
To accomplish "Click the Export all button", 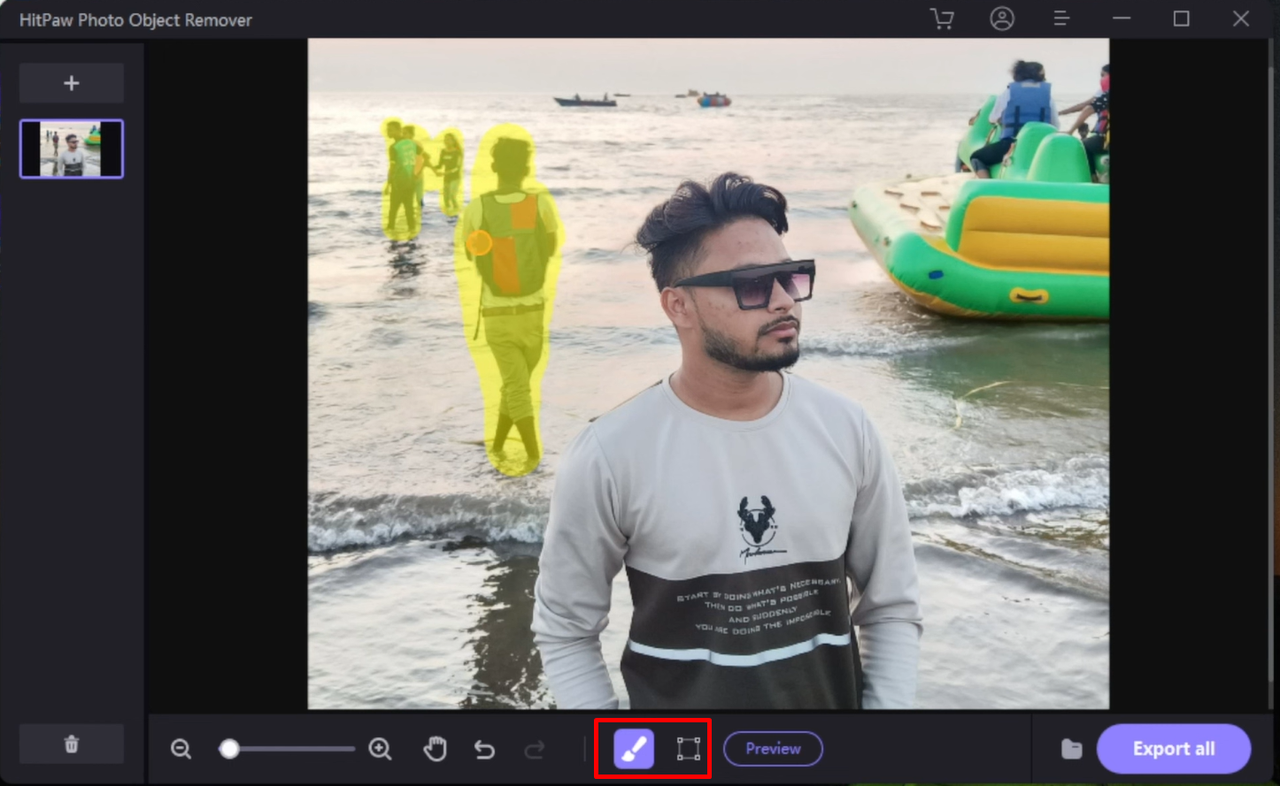I will pyautogui.click(x=1174, y=748).
